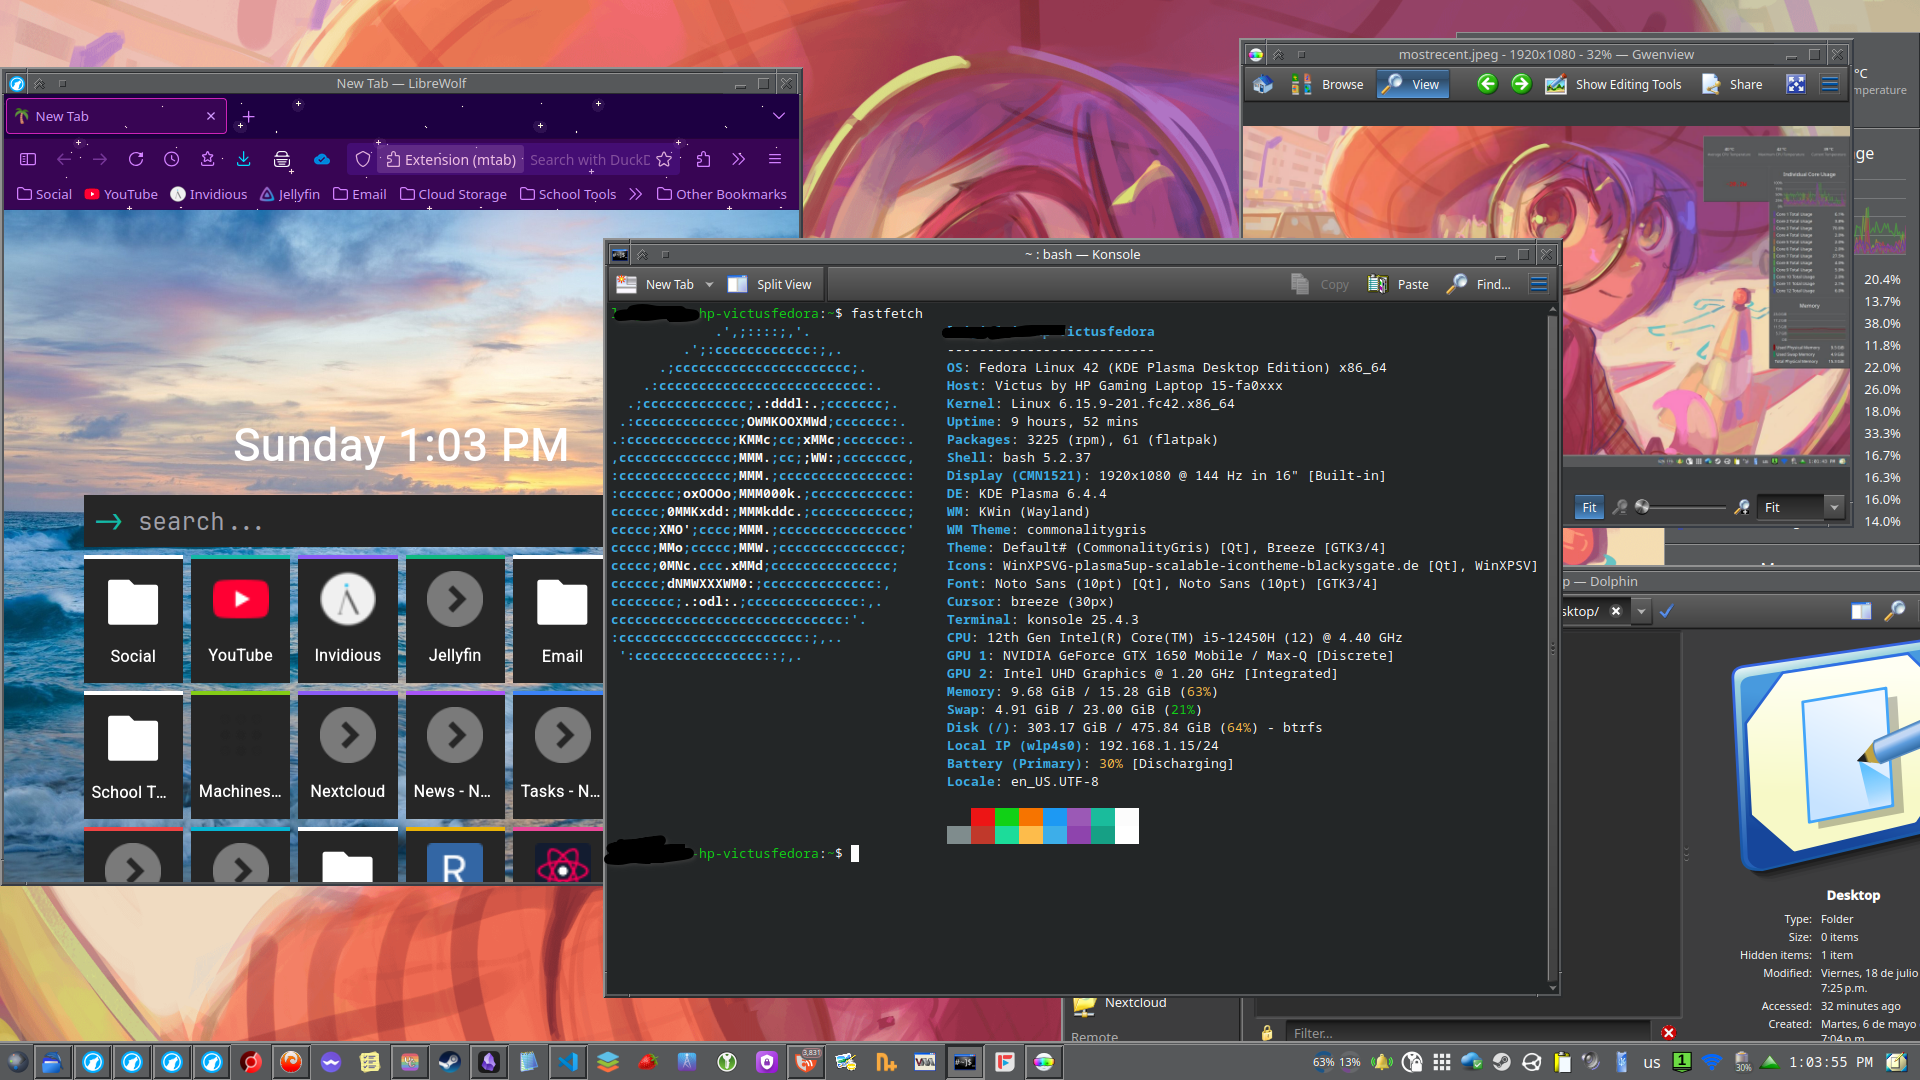Screen dimensions: 1920x1080
Task: Toggle Show Editing Tools in Gwenview
Action: click(x=1614, y=85)
